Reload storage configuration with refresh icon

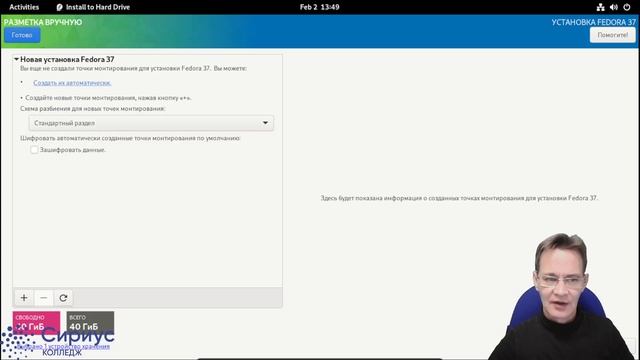63,298
